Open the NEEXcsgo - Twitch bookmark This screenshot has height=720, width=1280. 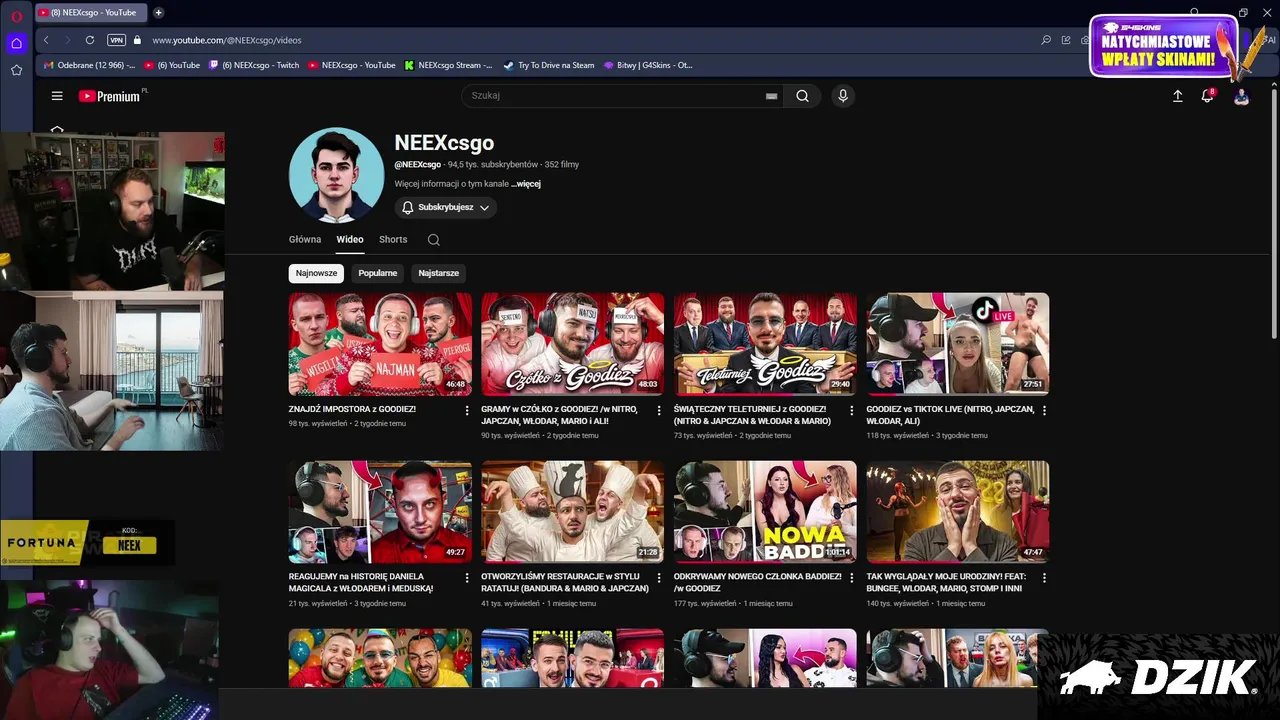[254, 65]
